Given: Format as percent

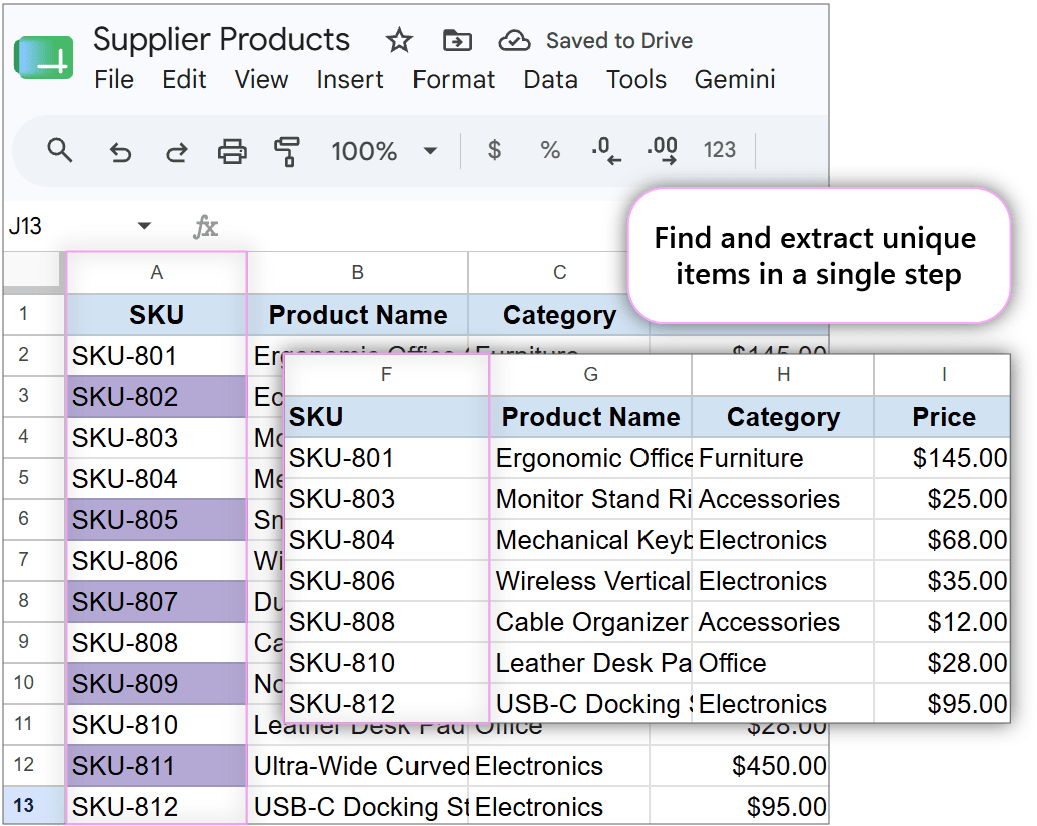Looking at the screenshot, I should [550, 149].
